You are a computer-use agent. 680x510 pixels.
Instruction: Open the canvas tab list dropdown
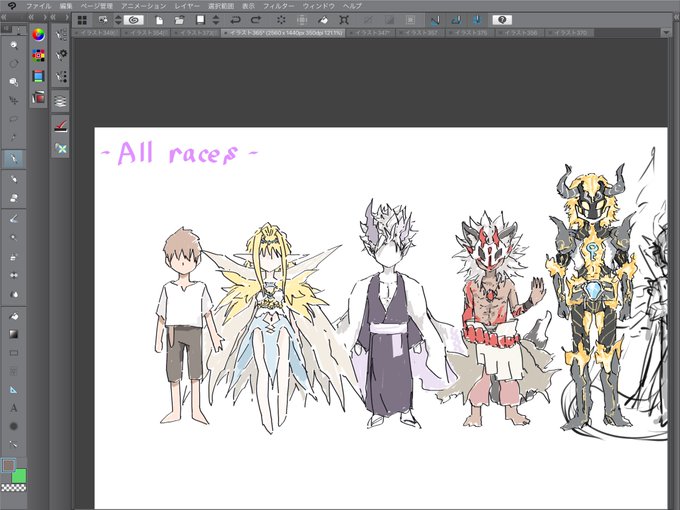pyautogui.click(x=666, y=33)
